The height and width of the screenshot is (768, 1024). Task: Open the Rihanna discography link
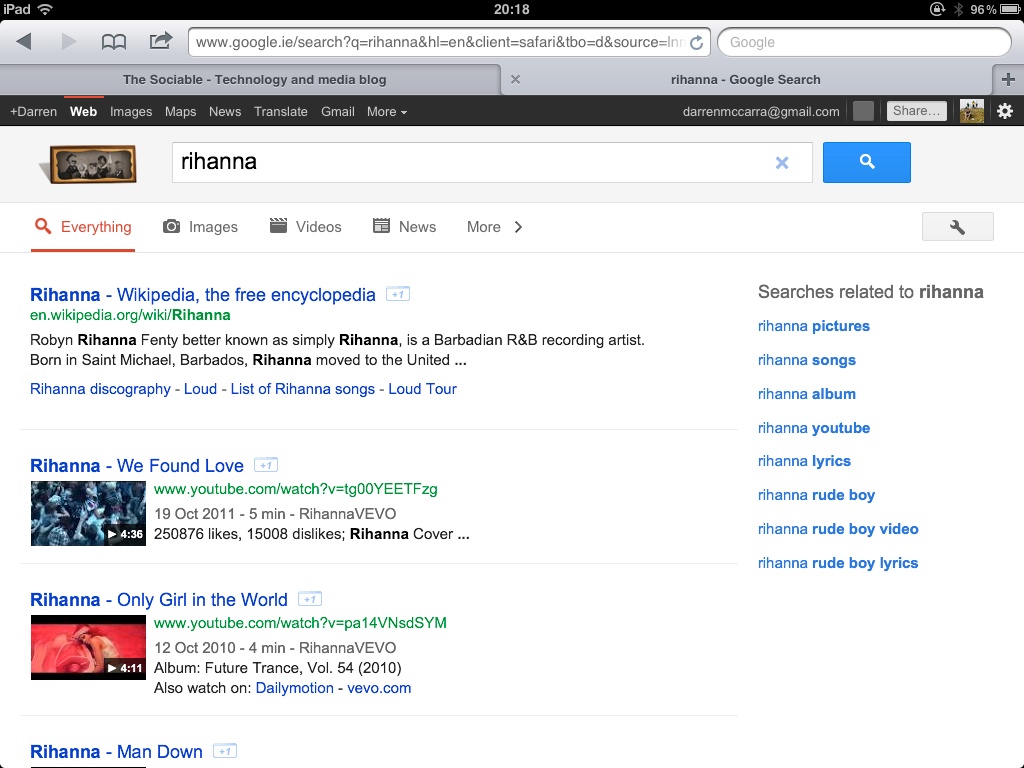coord(100,389)
